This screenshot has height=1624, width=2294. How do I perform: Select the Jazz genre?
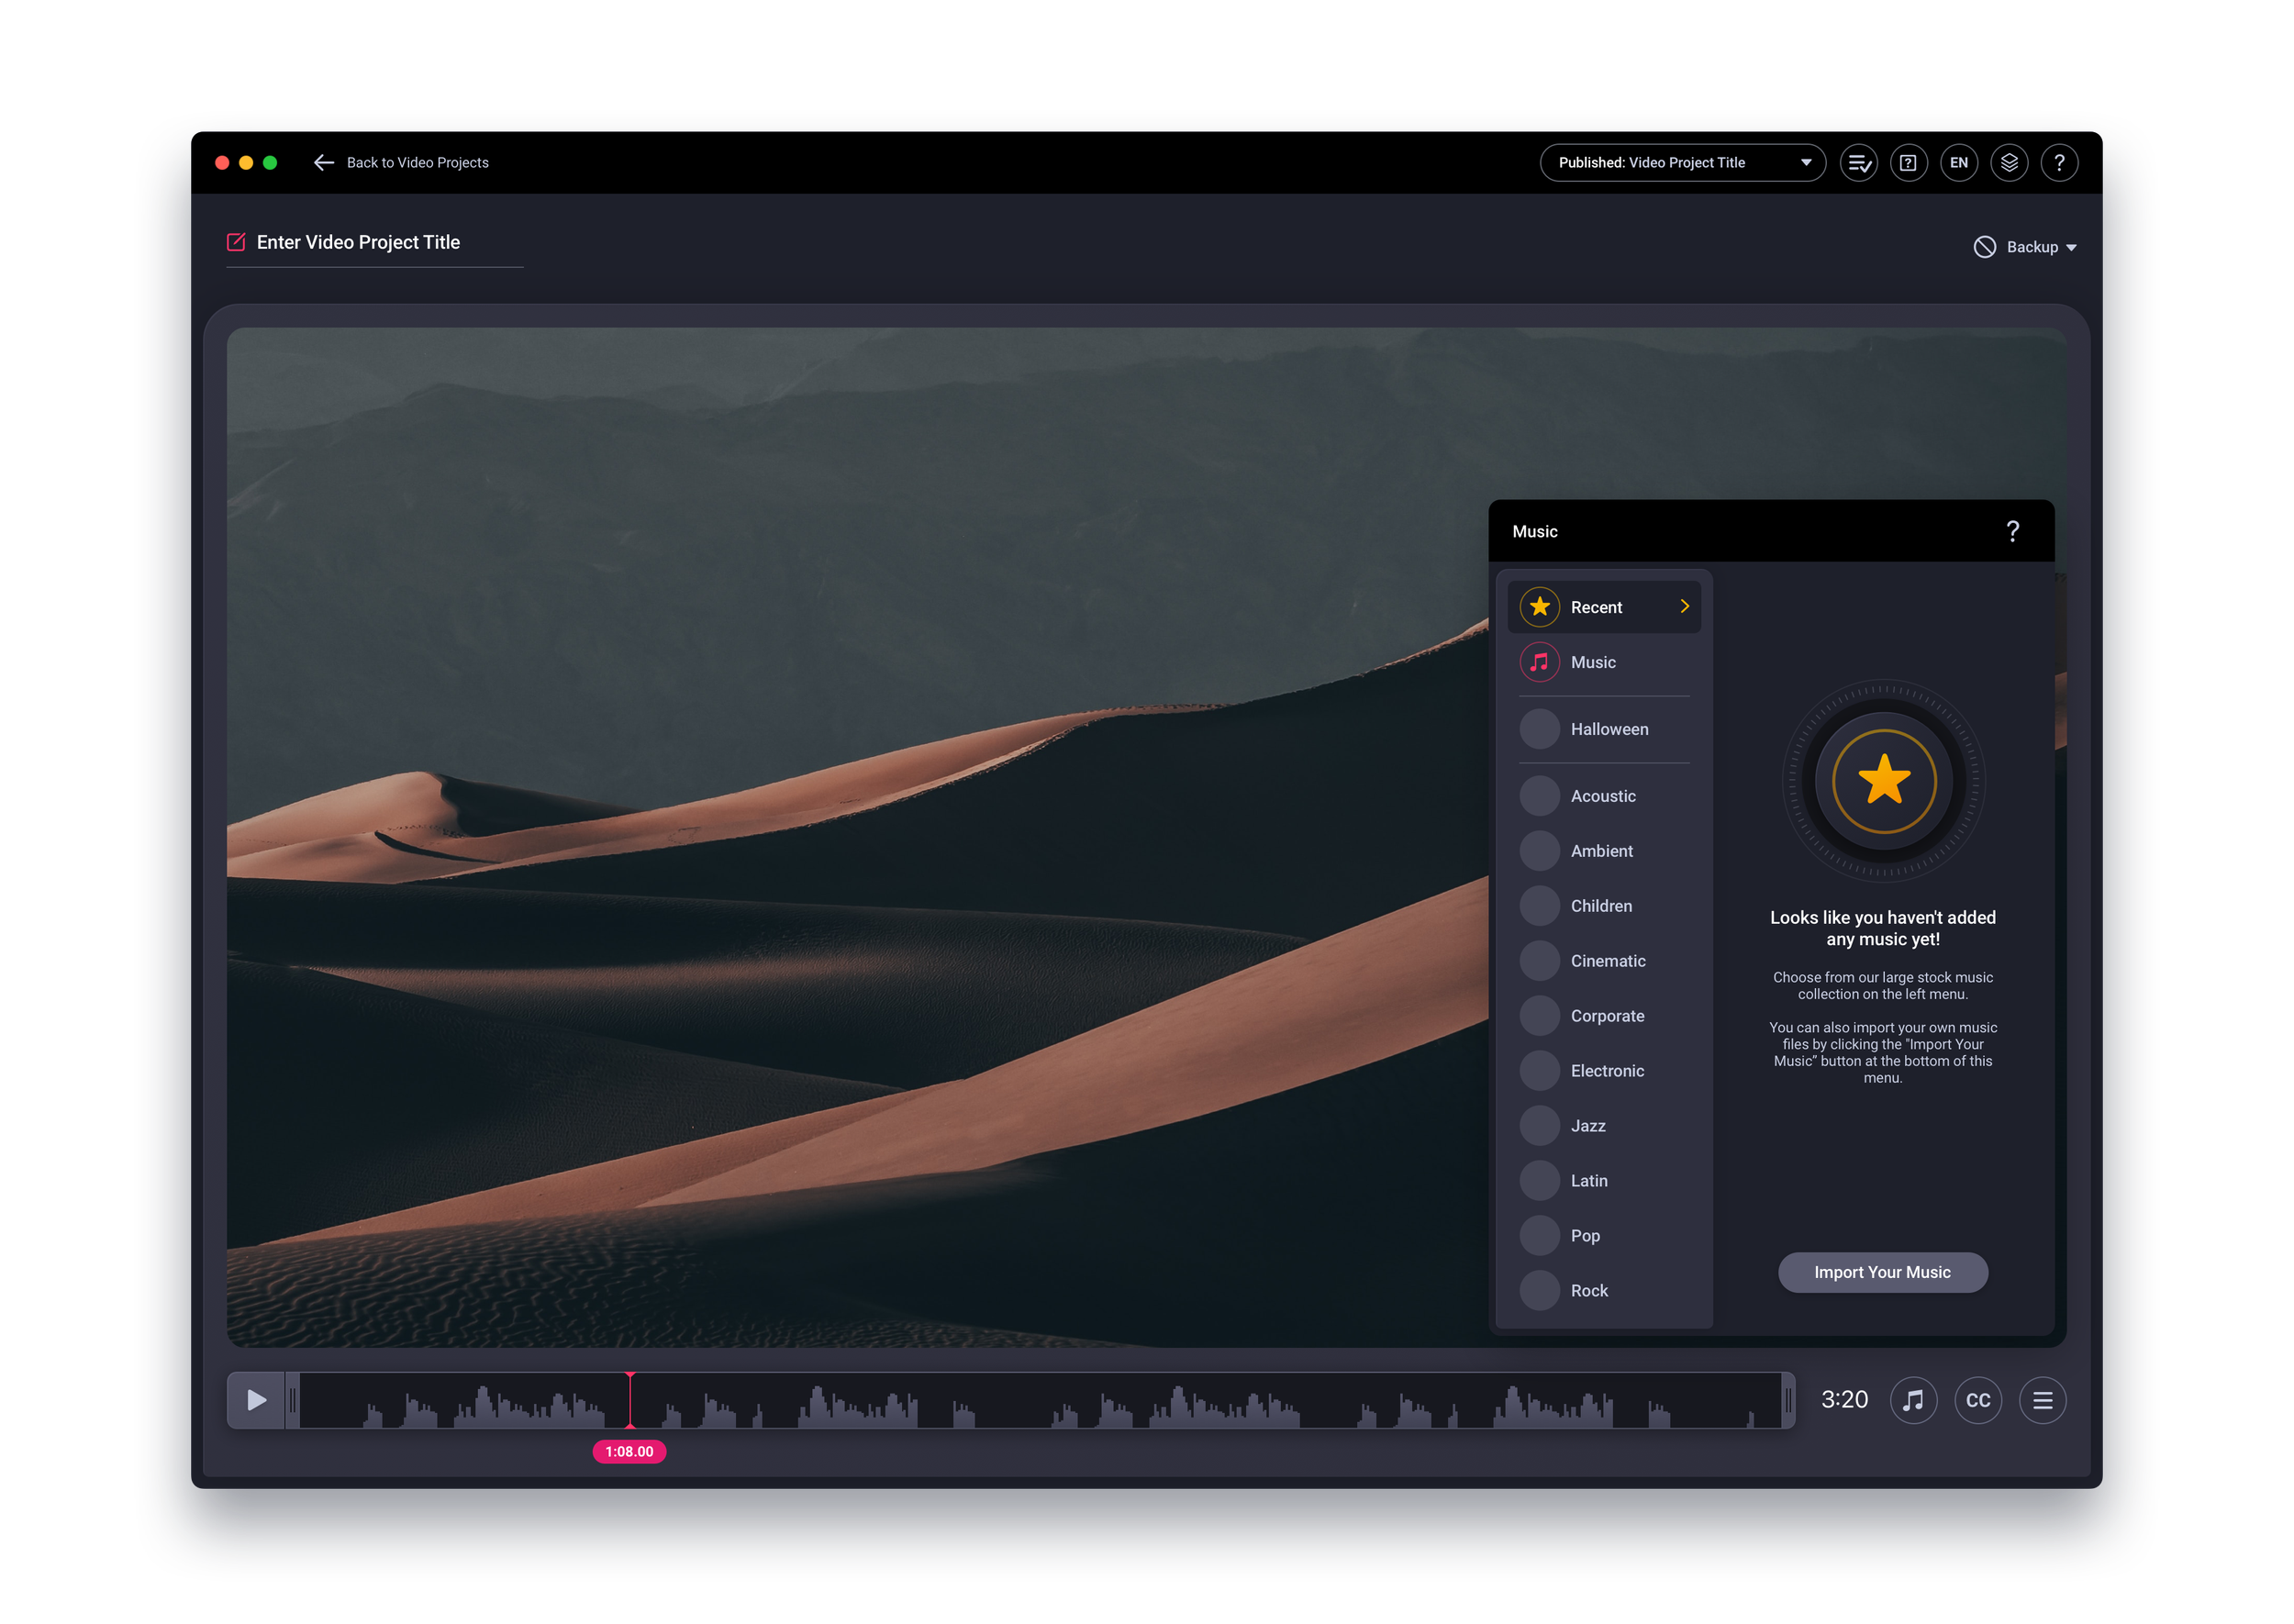click(1590, 1125)
